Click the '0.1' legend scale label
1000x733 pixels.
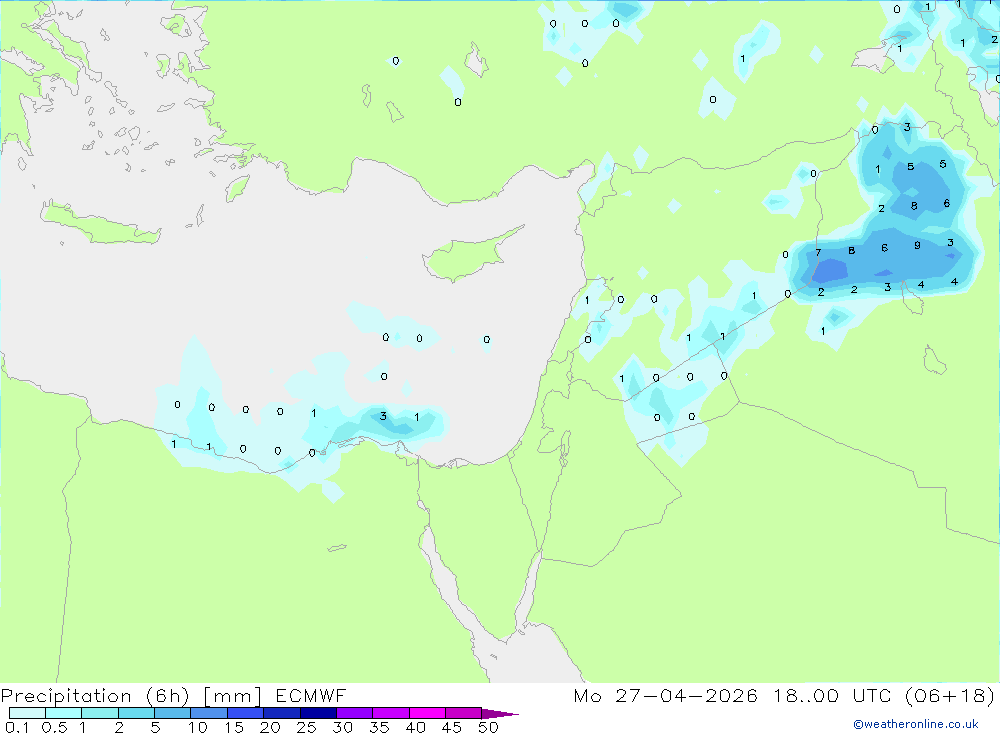[17, 727]
